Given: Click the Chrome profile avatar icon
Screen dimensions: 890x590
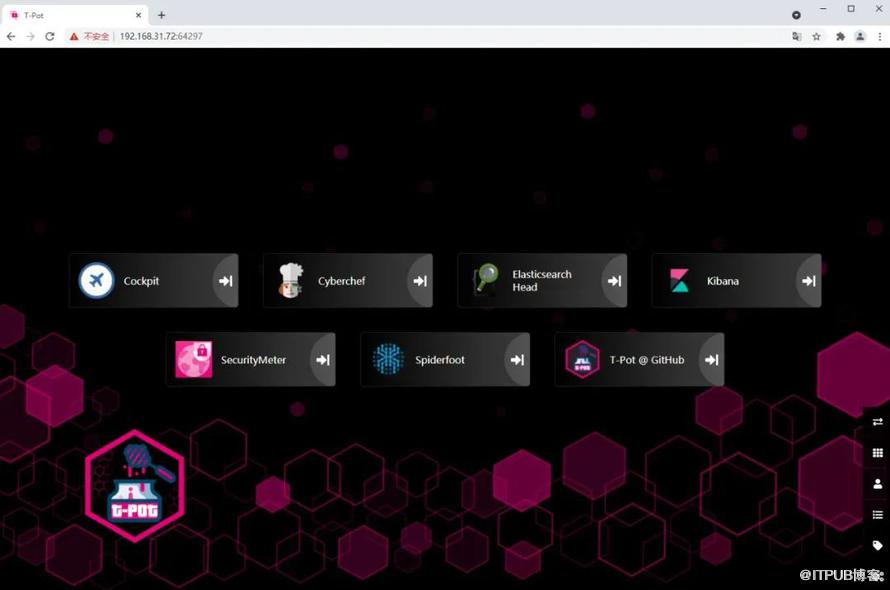Looking at the screenshot, I should [860, 36].
